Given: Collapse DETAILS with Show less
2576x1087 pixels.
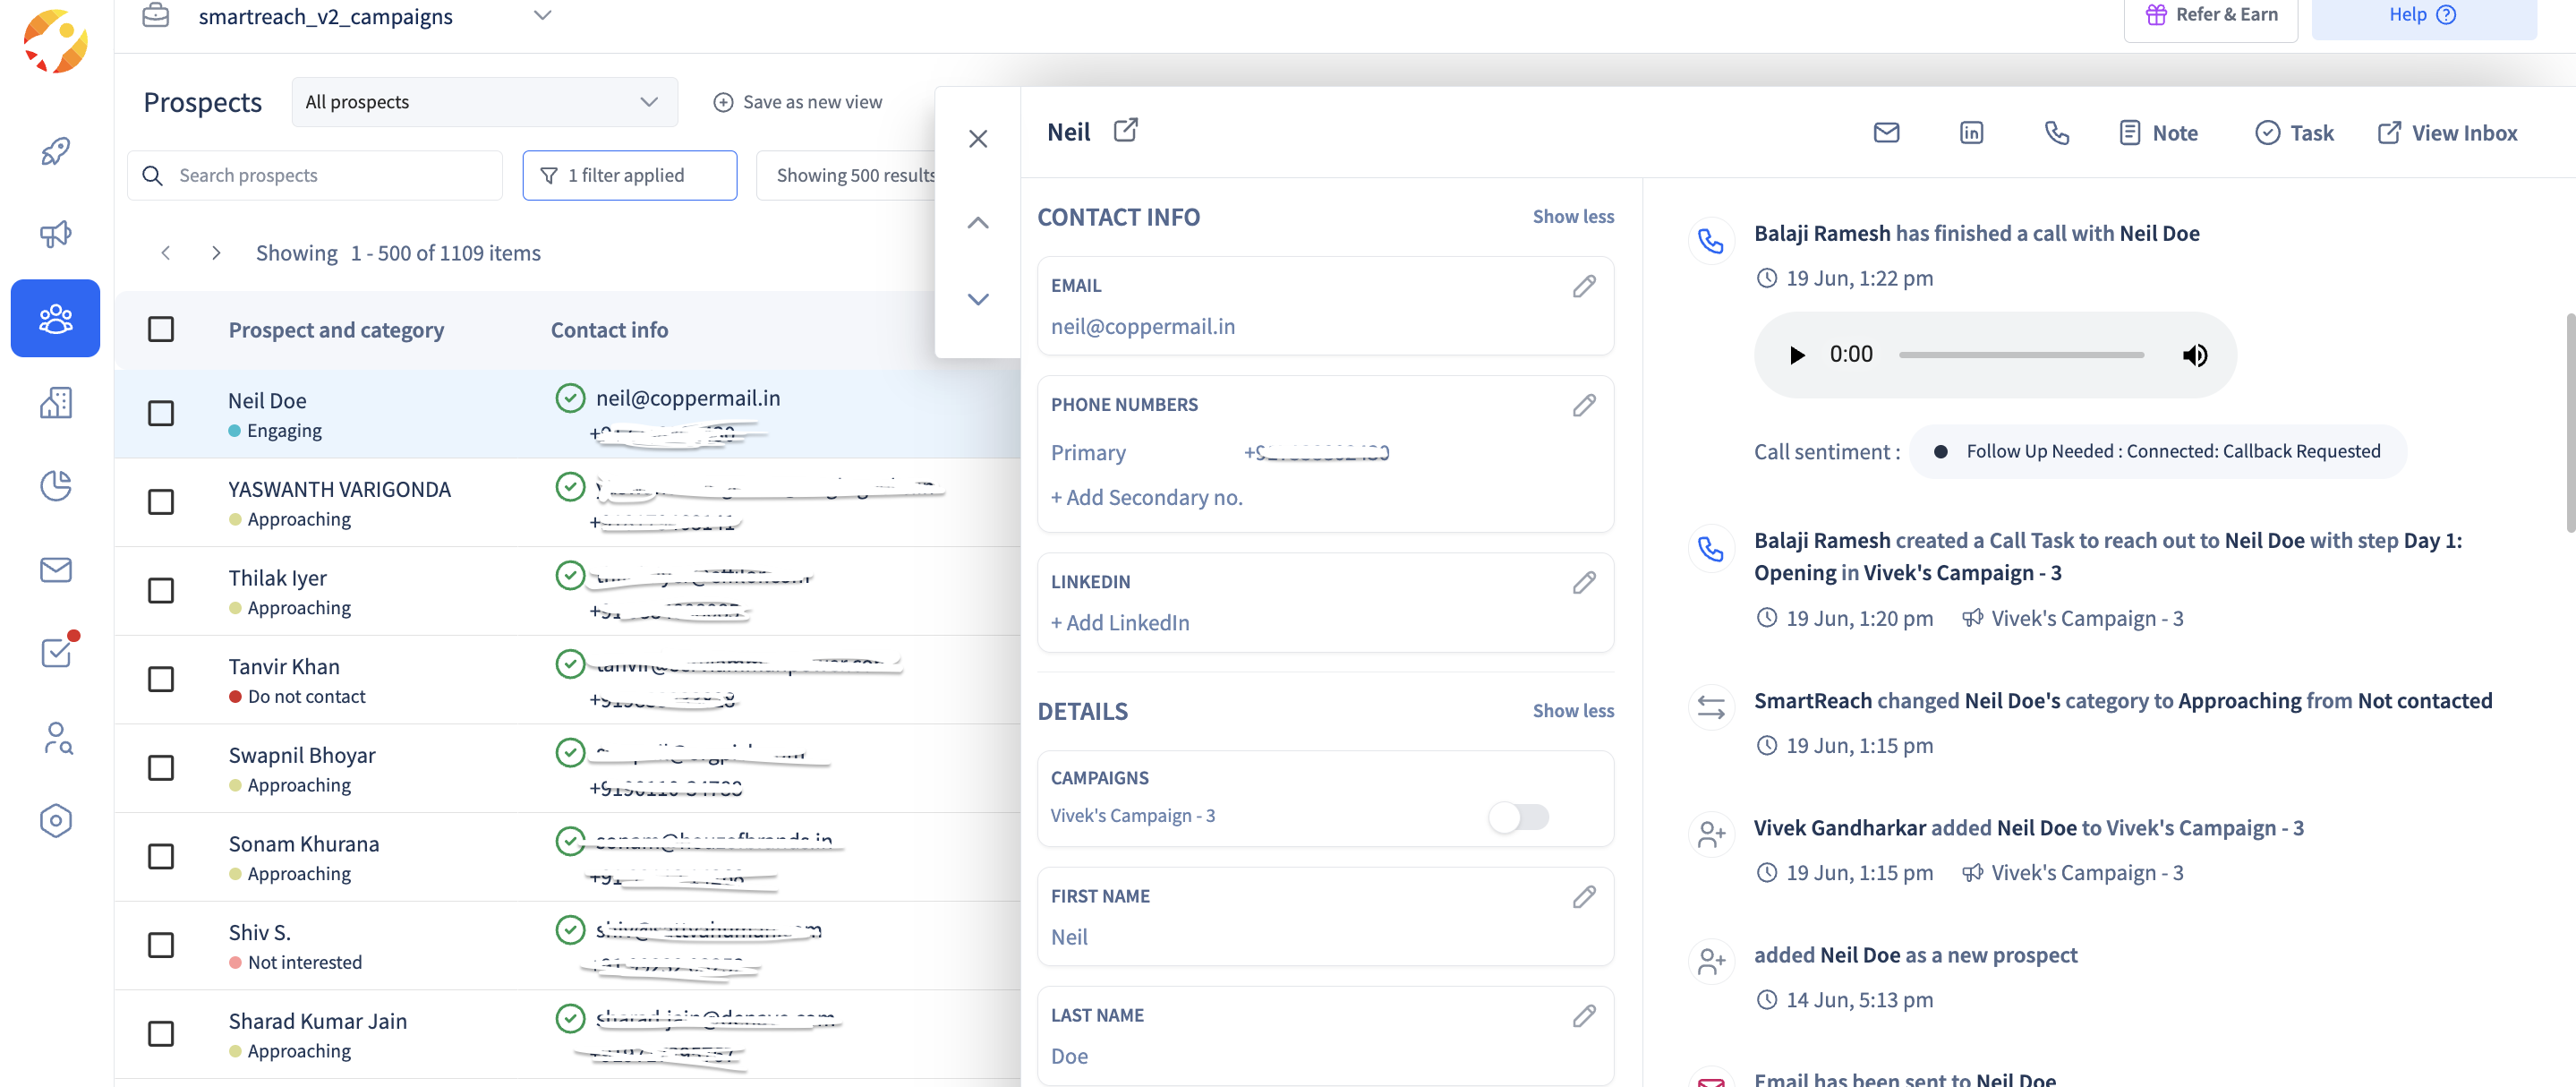Looking at the screenshot, I should click(1573, 710).
